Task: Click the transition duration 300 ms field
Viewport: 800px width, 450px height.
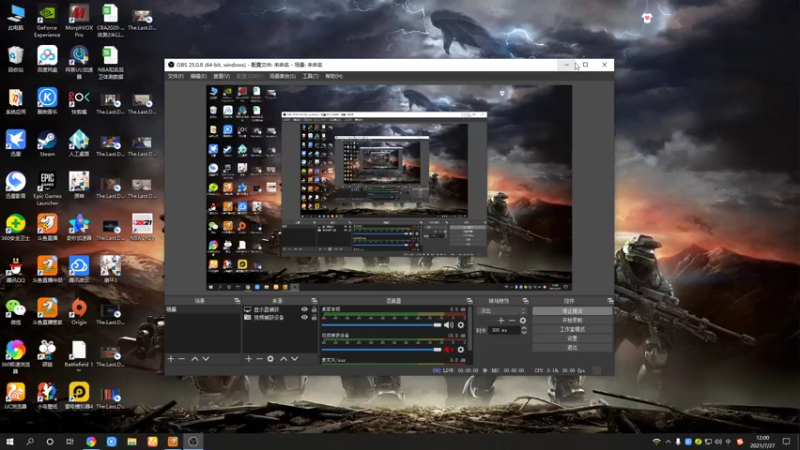Action: pyautogui.click(x=505, y=331)
